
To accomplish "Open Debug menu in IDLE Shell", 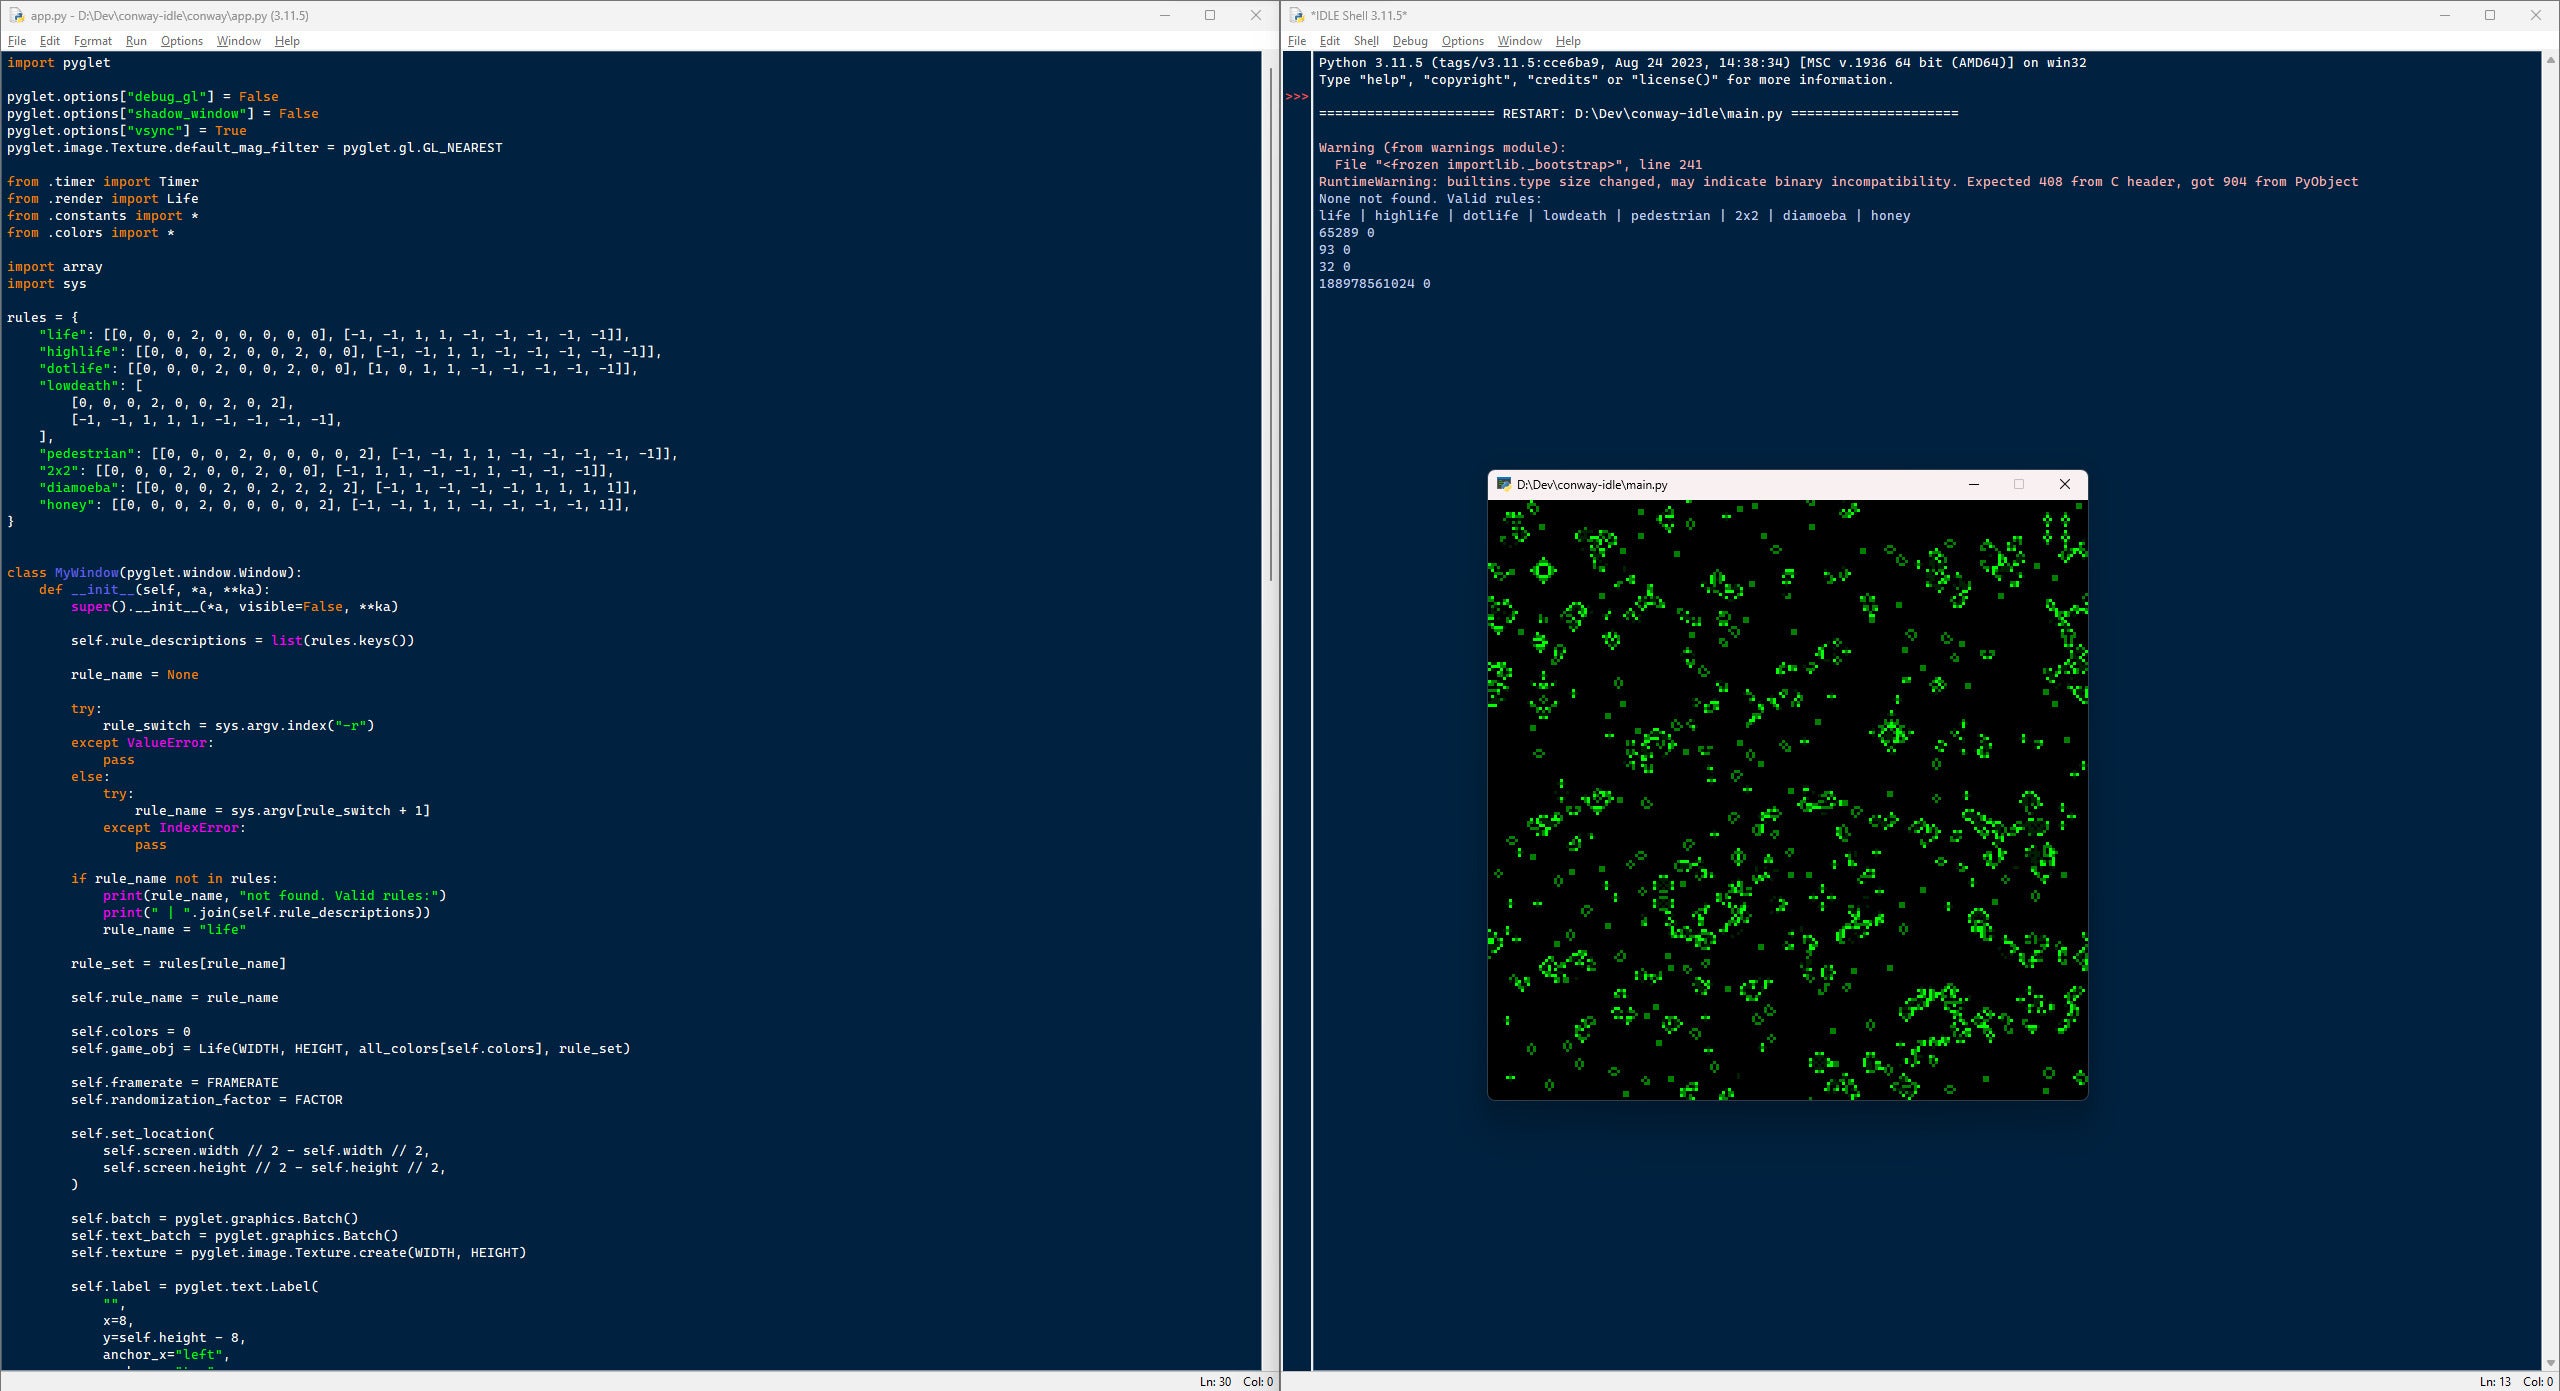I will click(x=1410, y=41).
